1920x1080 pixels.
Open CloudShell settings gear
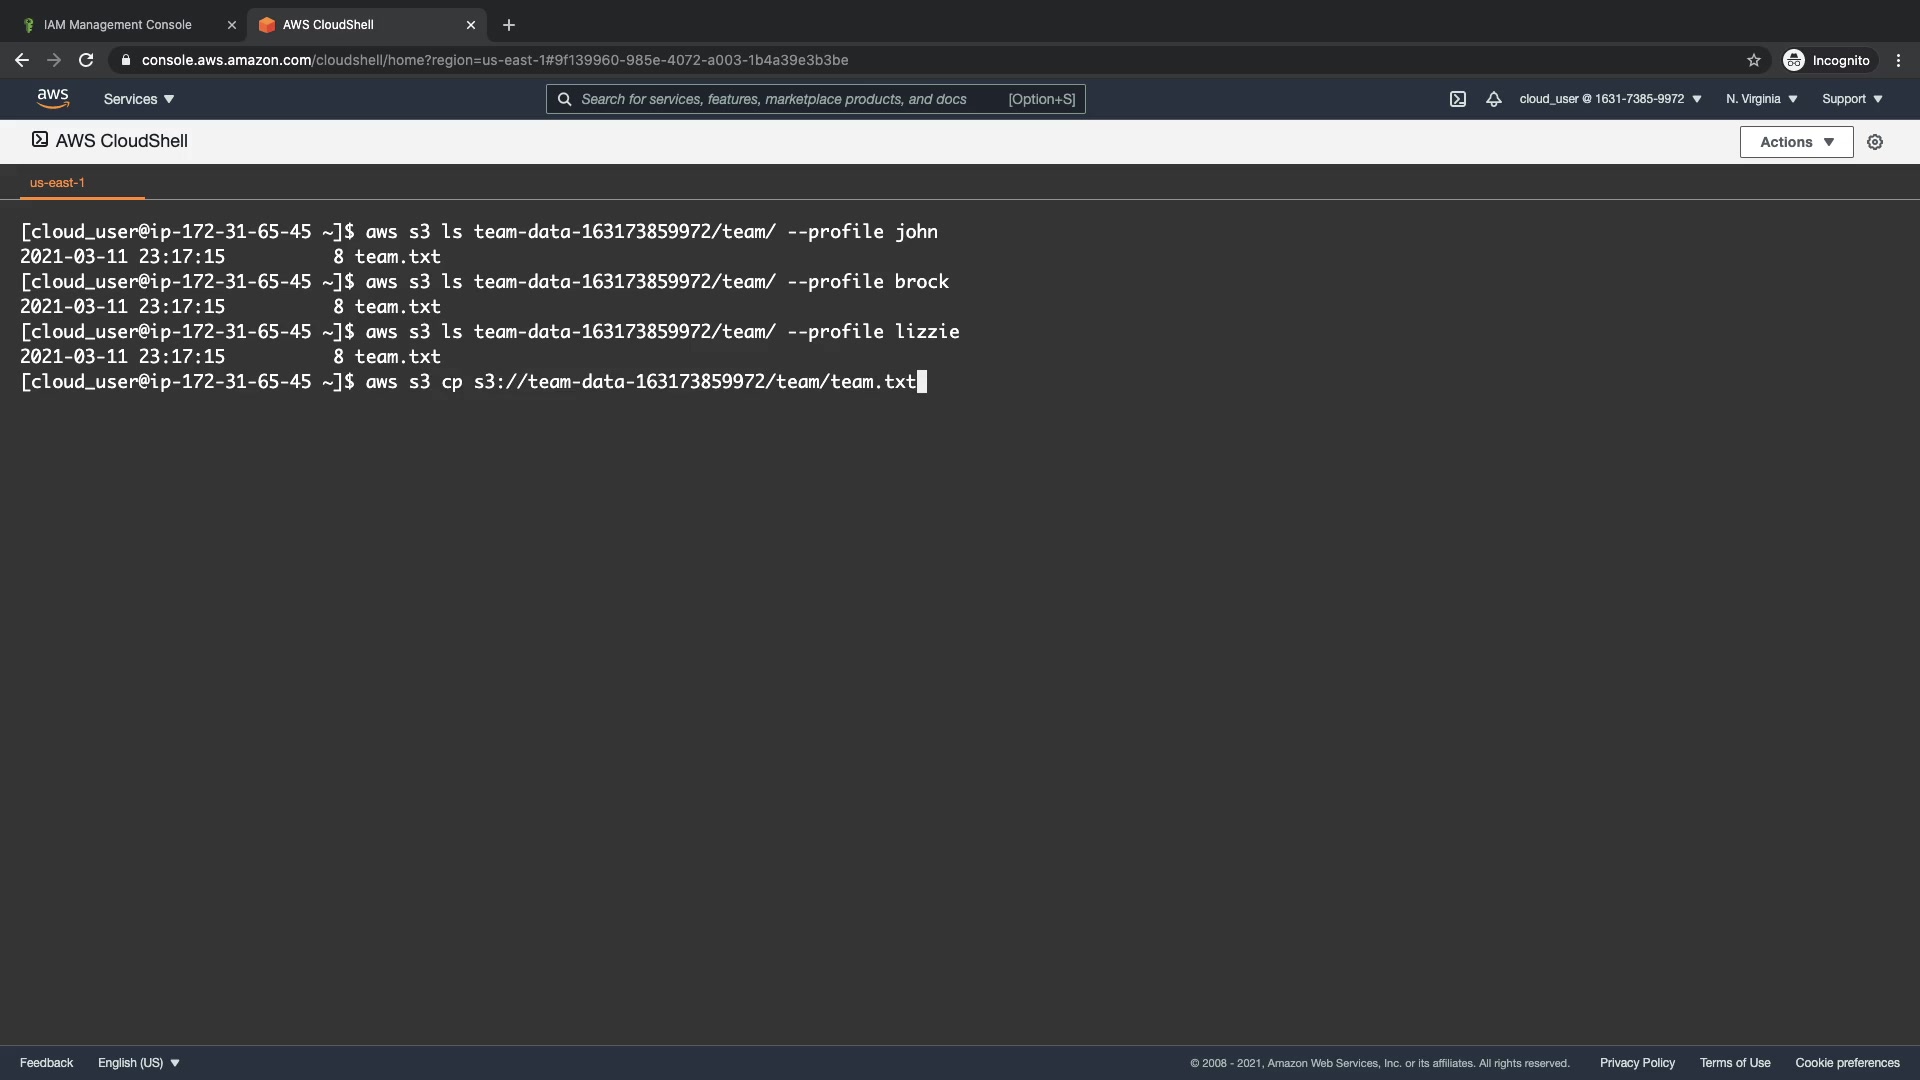tap(1875, 142)
